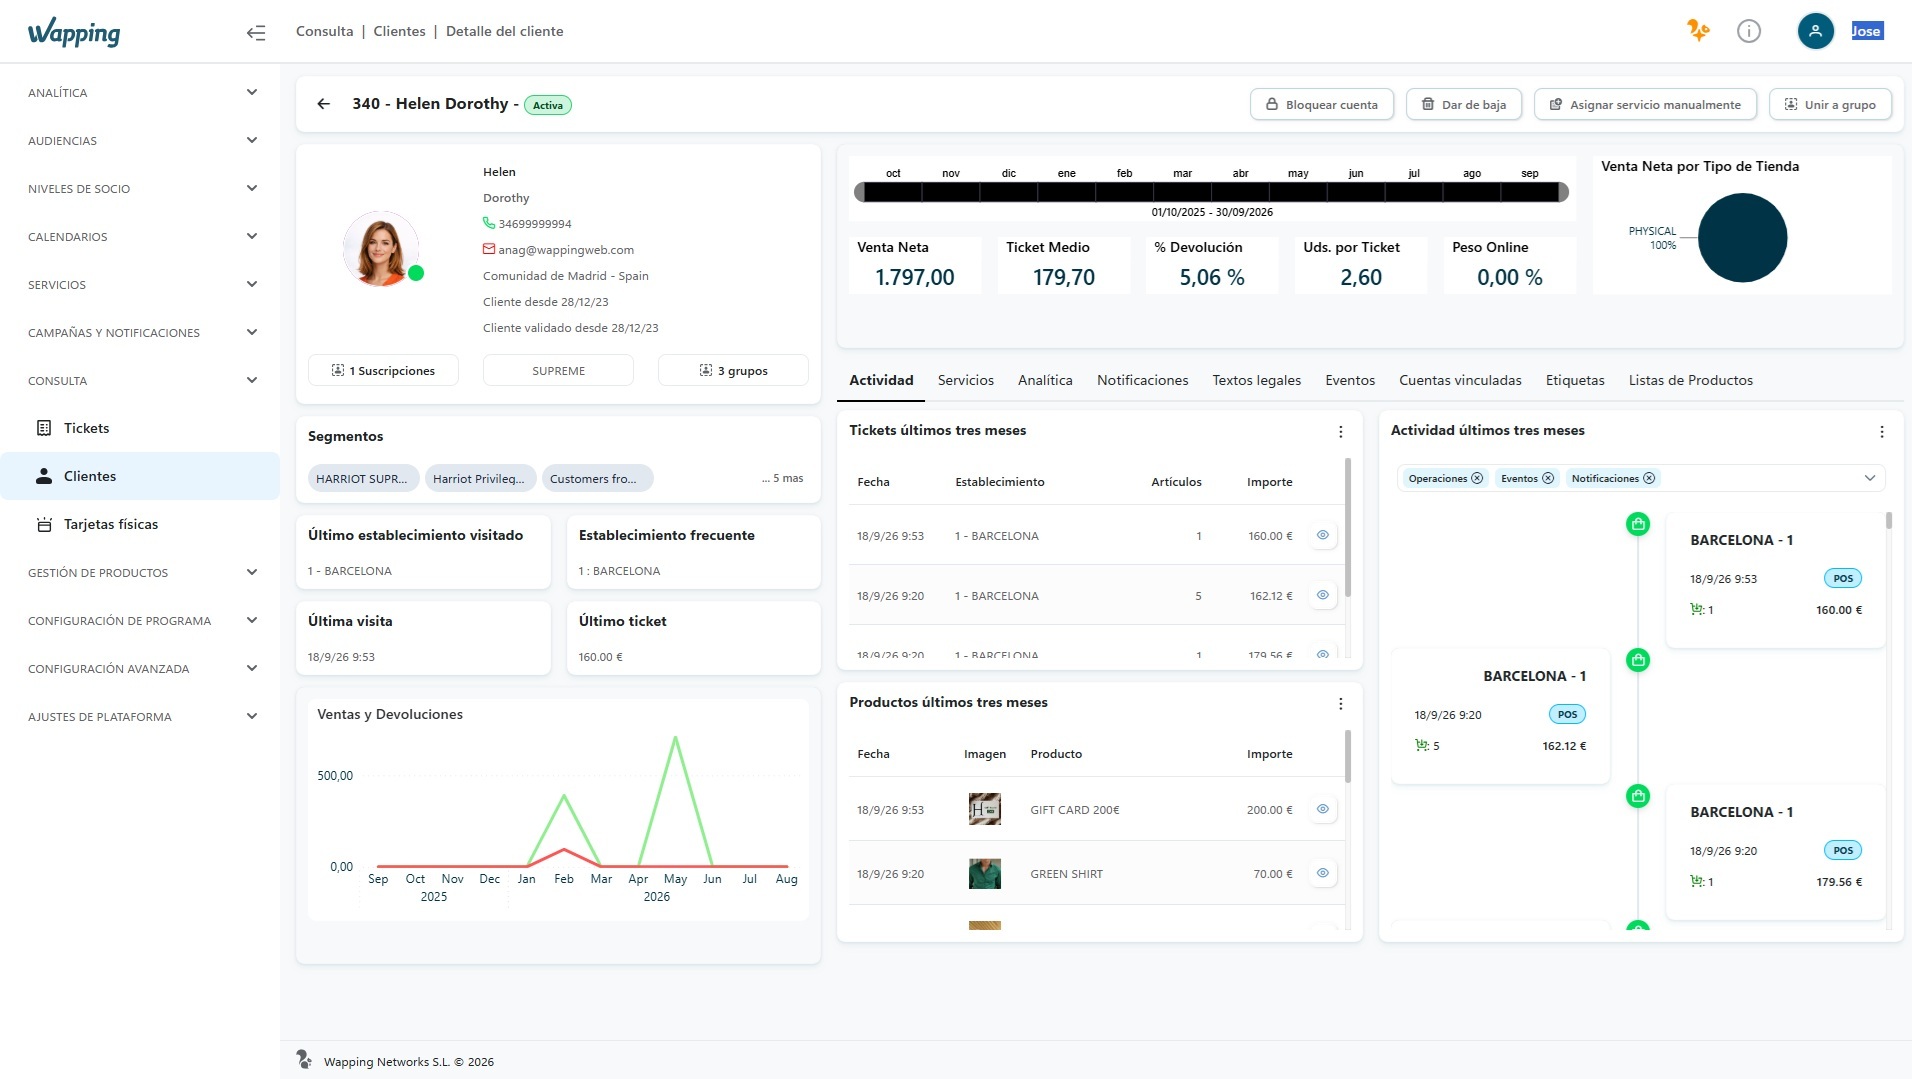Open options menu for Productos últimos tres meses

coord(1340,704)
